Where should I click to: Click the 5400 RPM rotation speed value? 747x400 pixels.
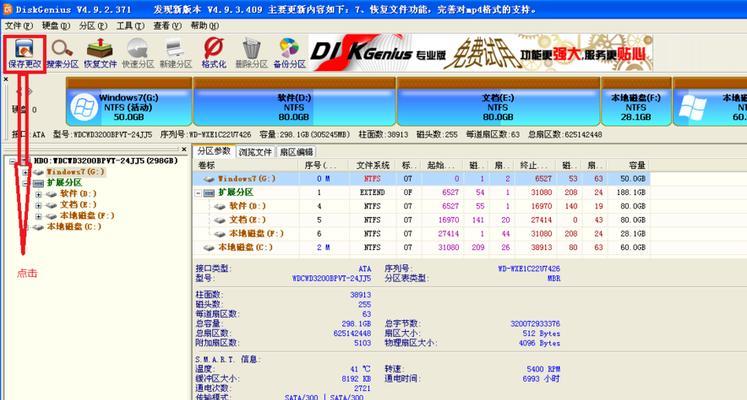[x=543, y=369]
